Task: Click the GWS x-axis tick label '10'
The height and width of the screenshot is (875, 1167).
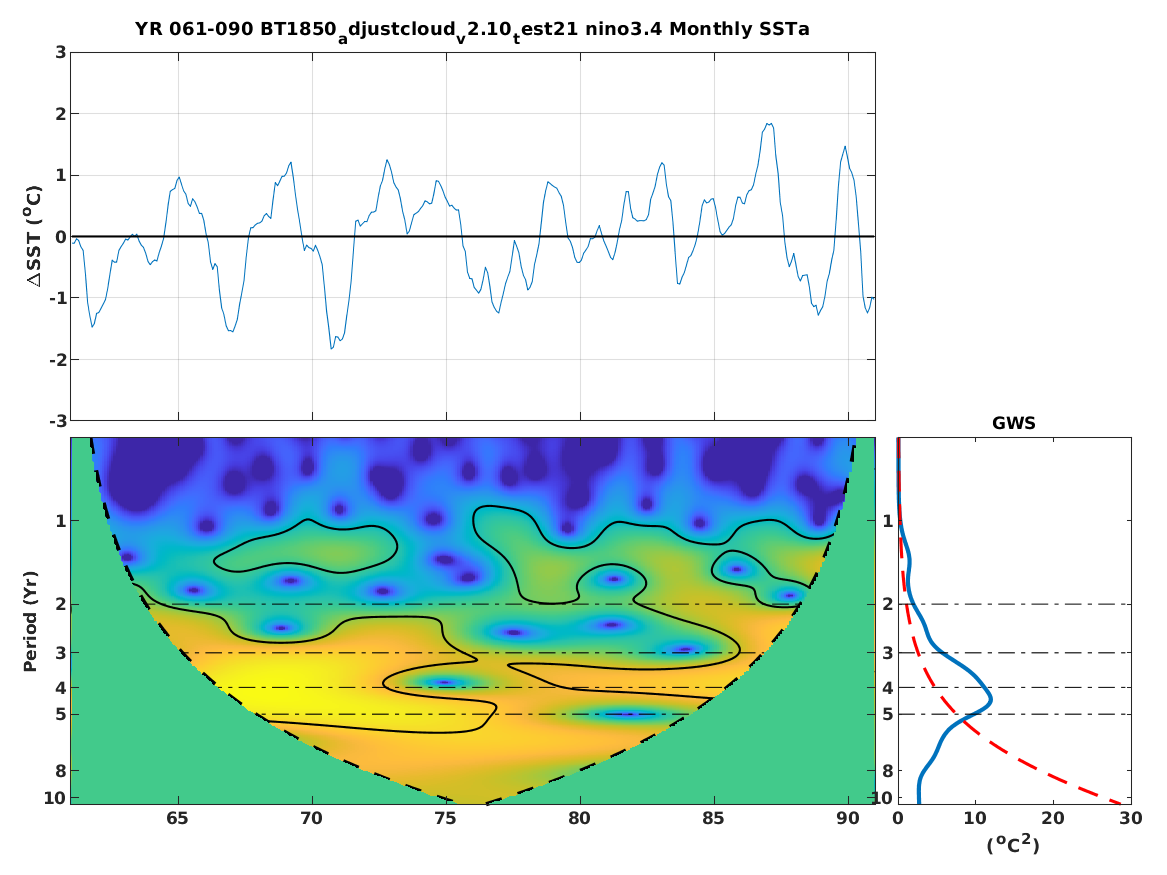Action: (975, 818)
